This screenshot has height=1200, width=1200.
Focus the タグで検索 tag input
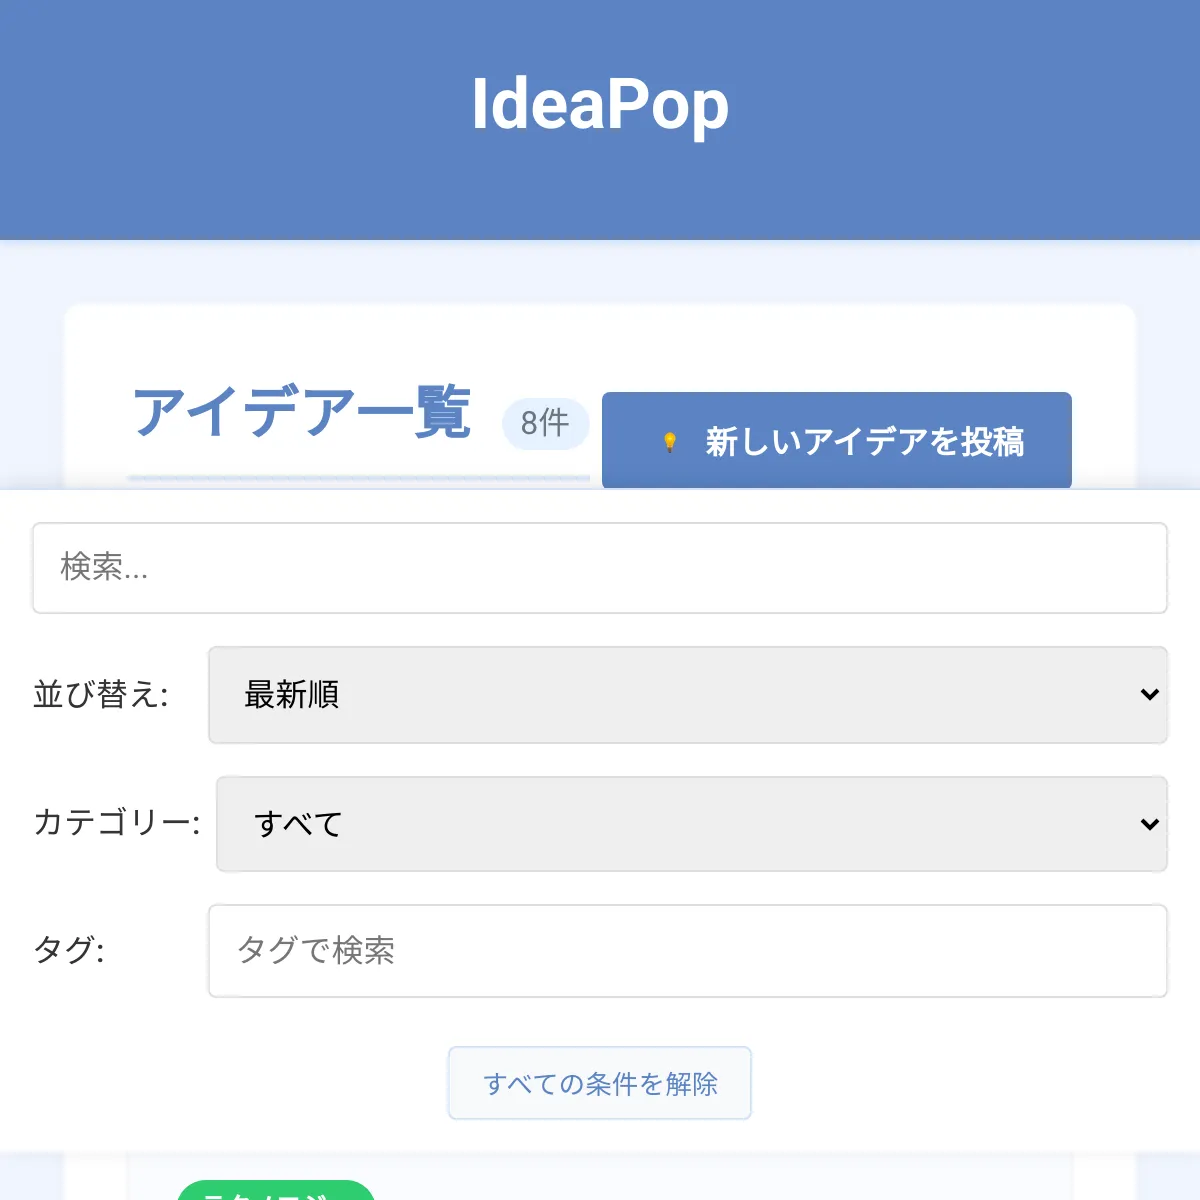(x=687, y=951)
